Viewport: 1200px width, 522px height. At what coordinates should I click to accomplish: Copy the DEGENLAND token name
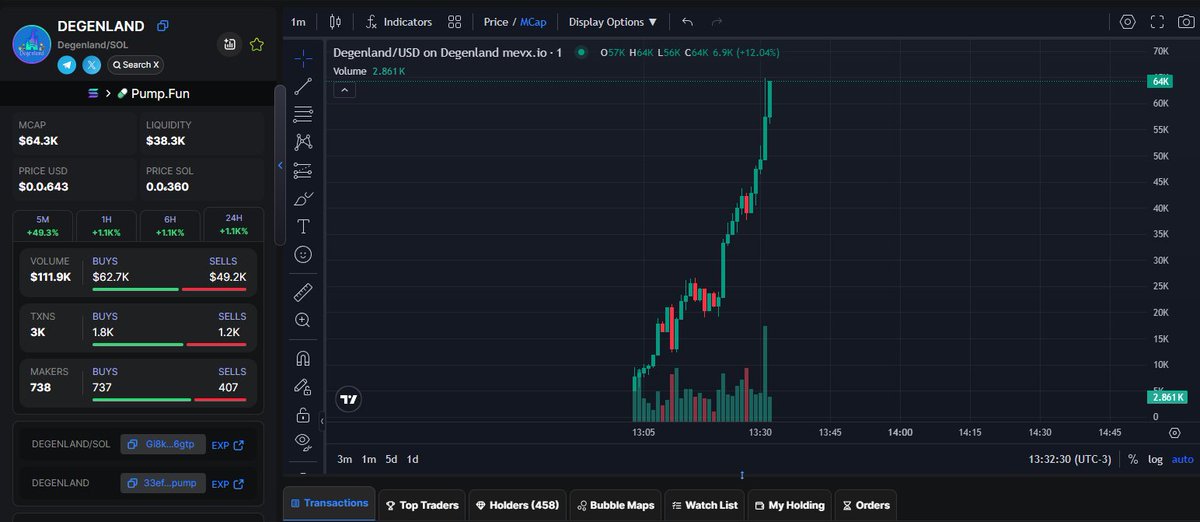(163, 26)
